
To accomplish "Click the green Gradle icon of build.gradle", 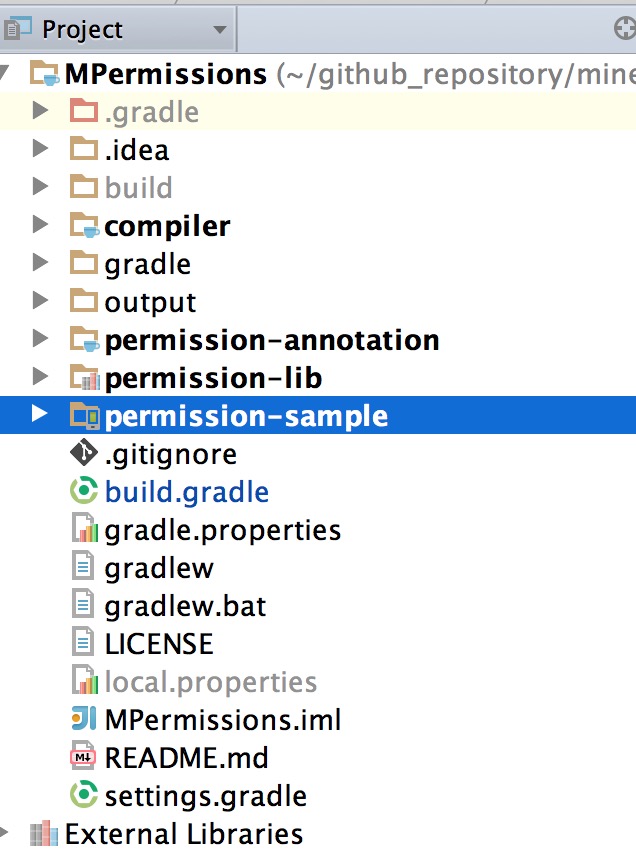I will tap(84, 490).
